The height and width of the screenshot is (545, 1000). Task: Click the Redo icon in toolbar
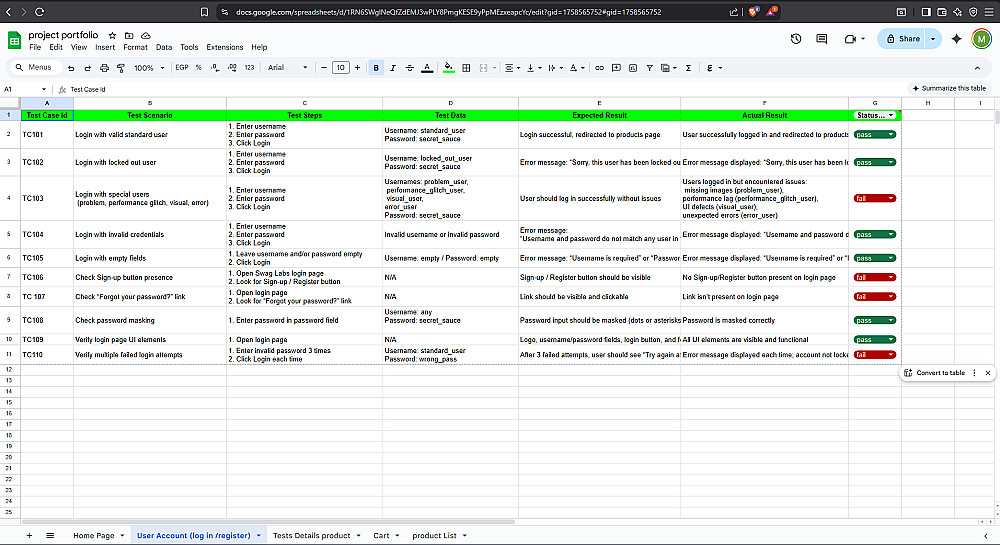[87, 68]
